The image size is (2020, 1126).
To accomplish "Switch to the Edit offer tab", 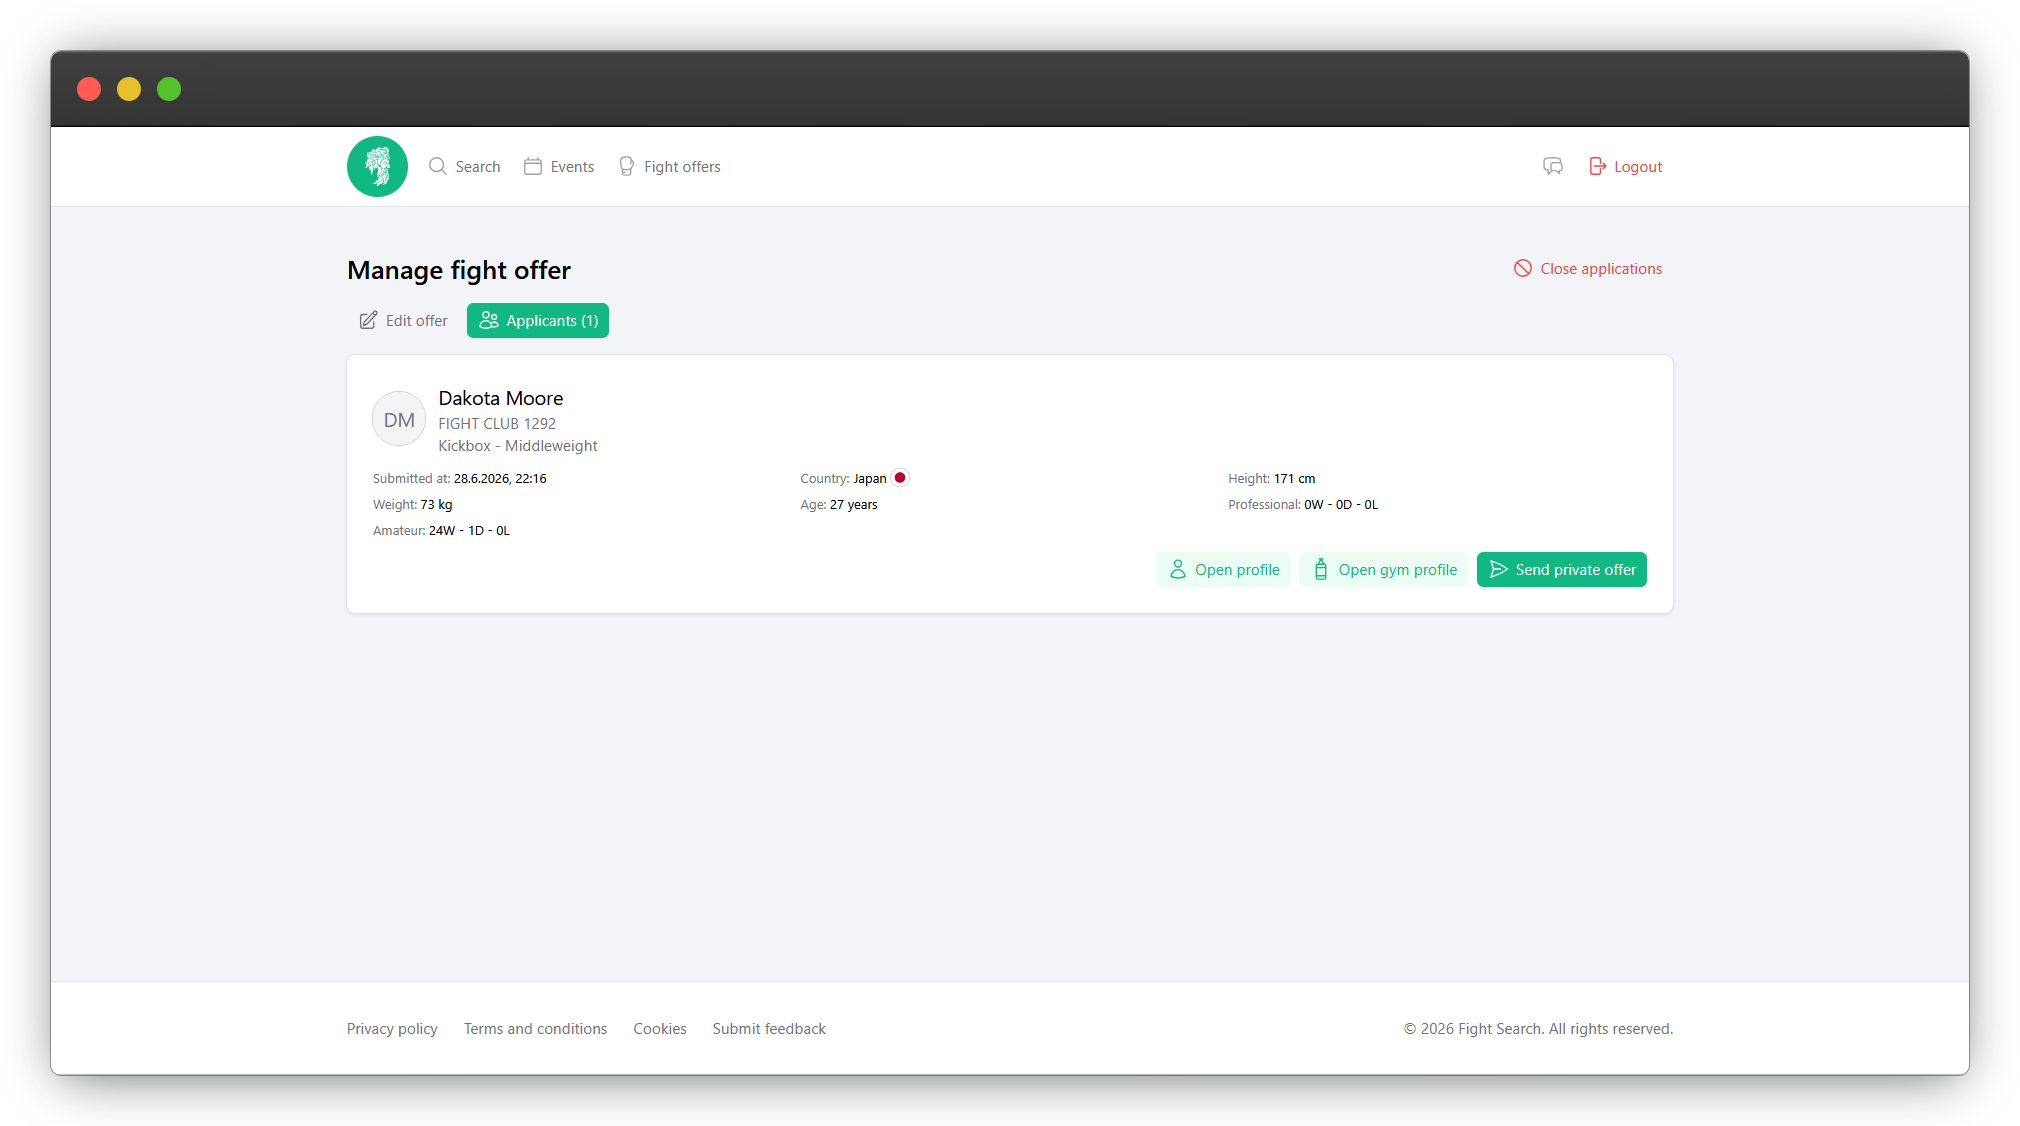I will (x=404, y=320).
